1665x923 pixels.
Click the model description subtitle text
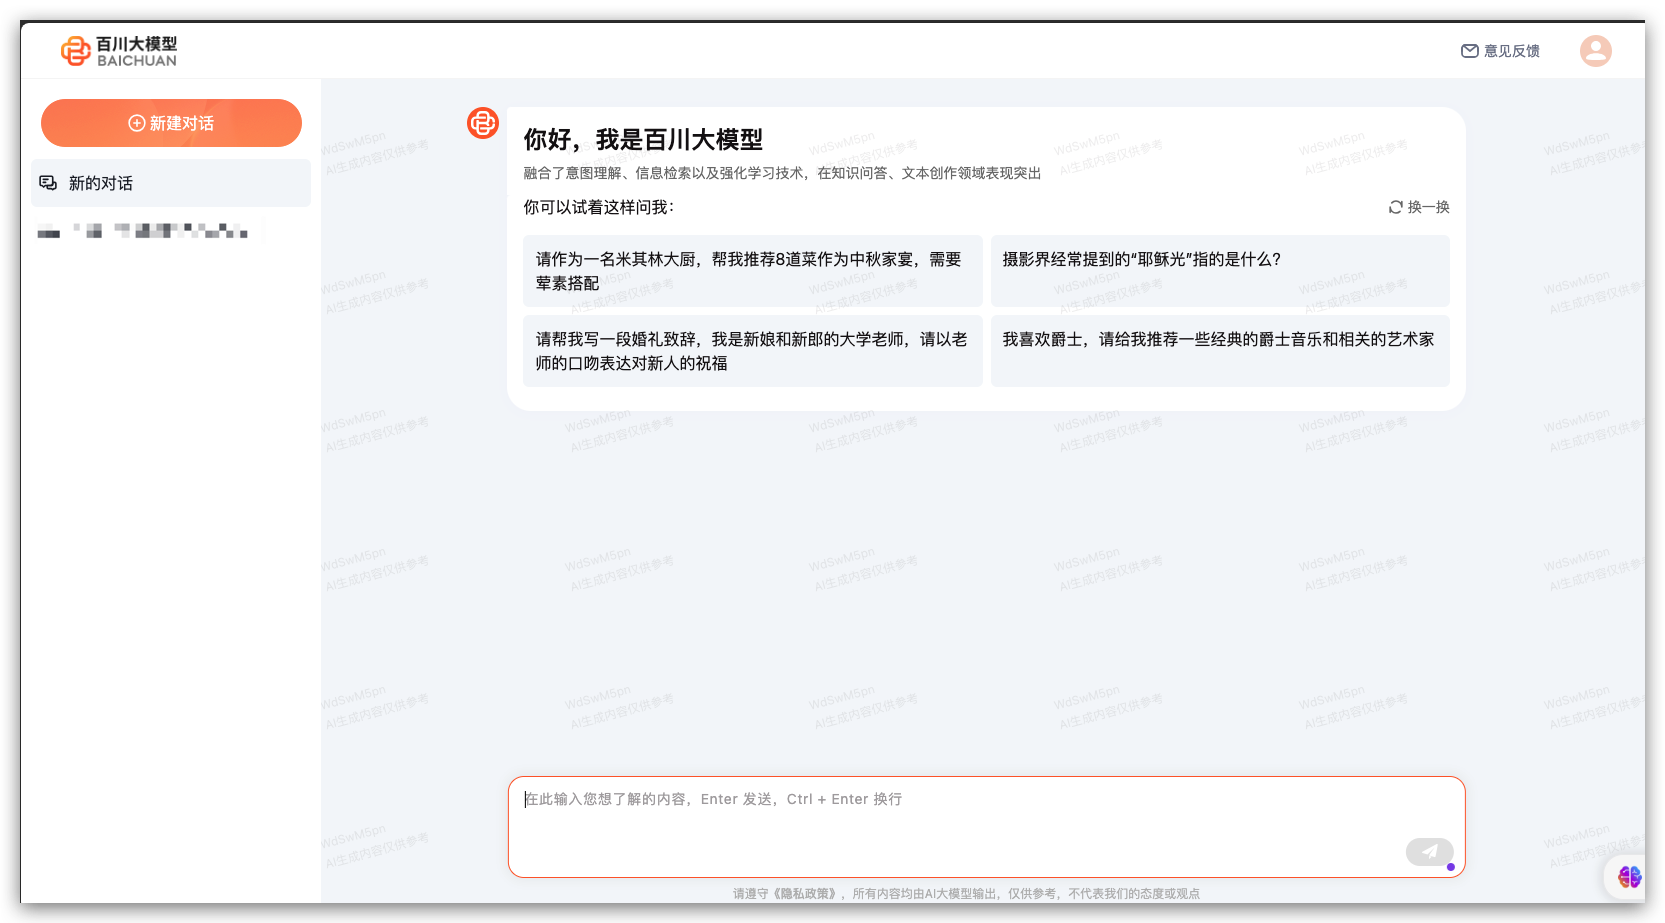pyautogui.click(x=782, y=173)
